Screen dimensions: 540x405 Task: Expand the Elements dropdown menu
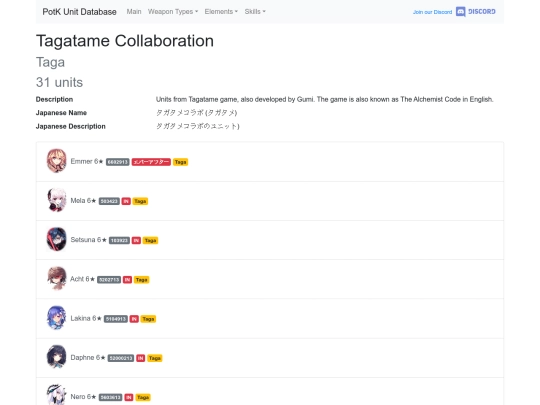(x=221, y=12)
